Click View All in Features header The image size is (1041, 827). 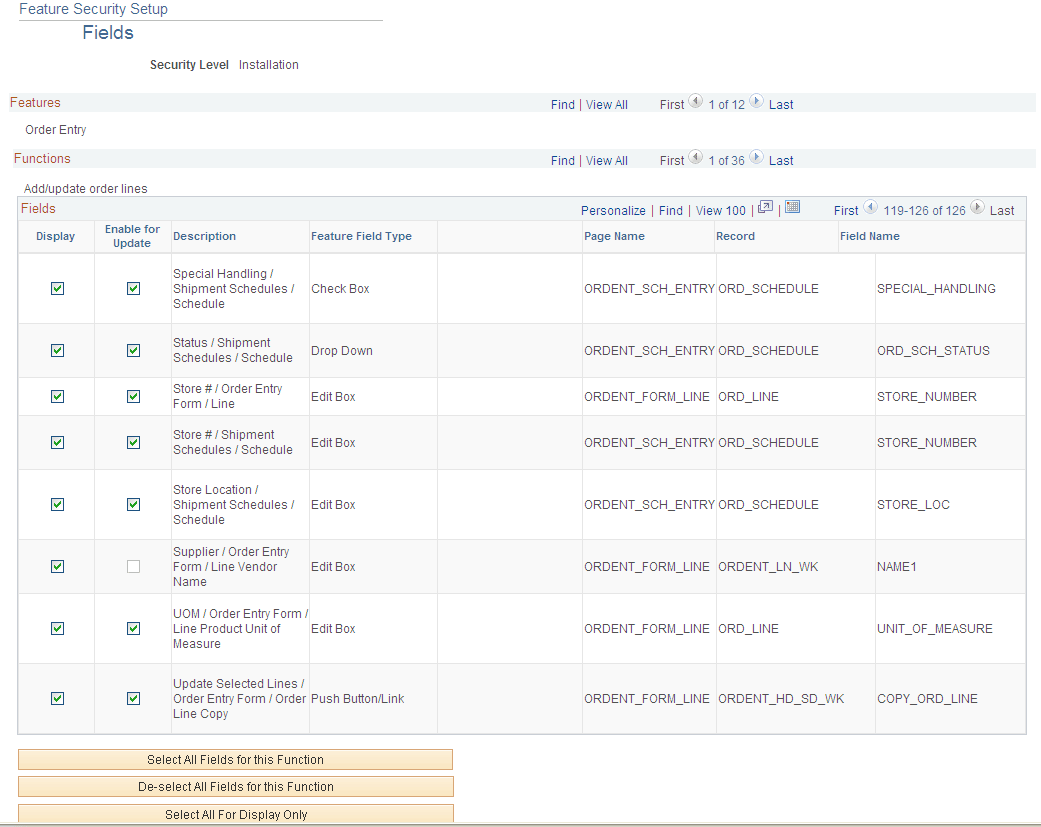point(606,105)
